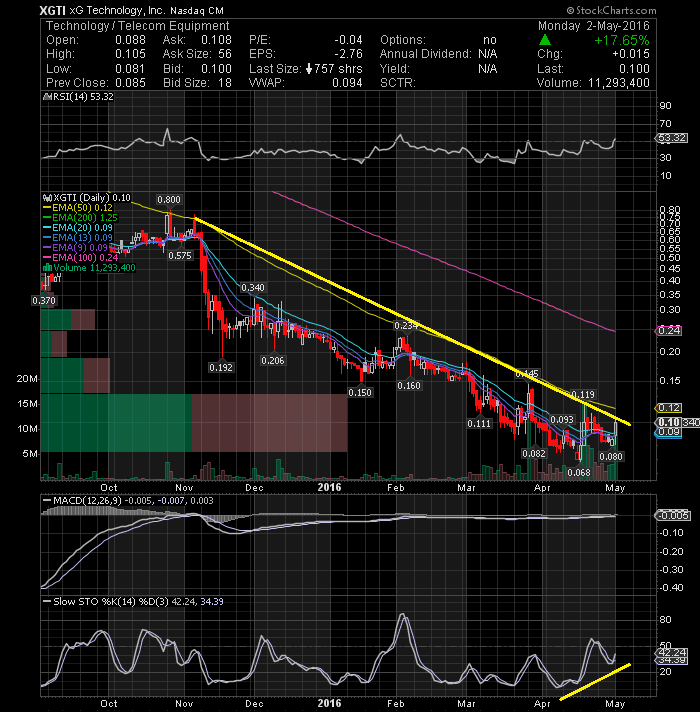Click the 0.575 price label
Screen dimensions: 700x712
point(180,256)
